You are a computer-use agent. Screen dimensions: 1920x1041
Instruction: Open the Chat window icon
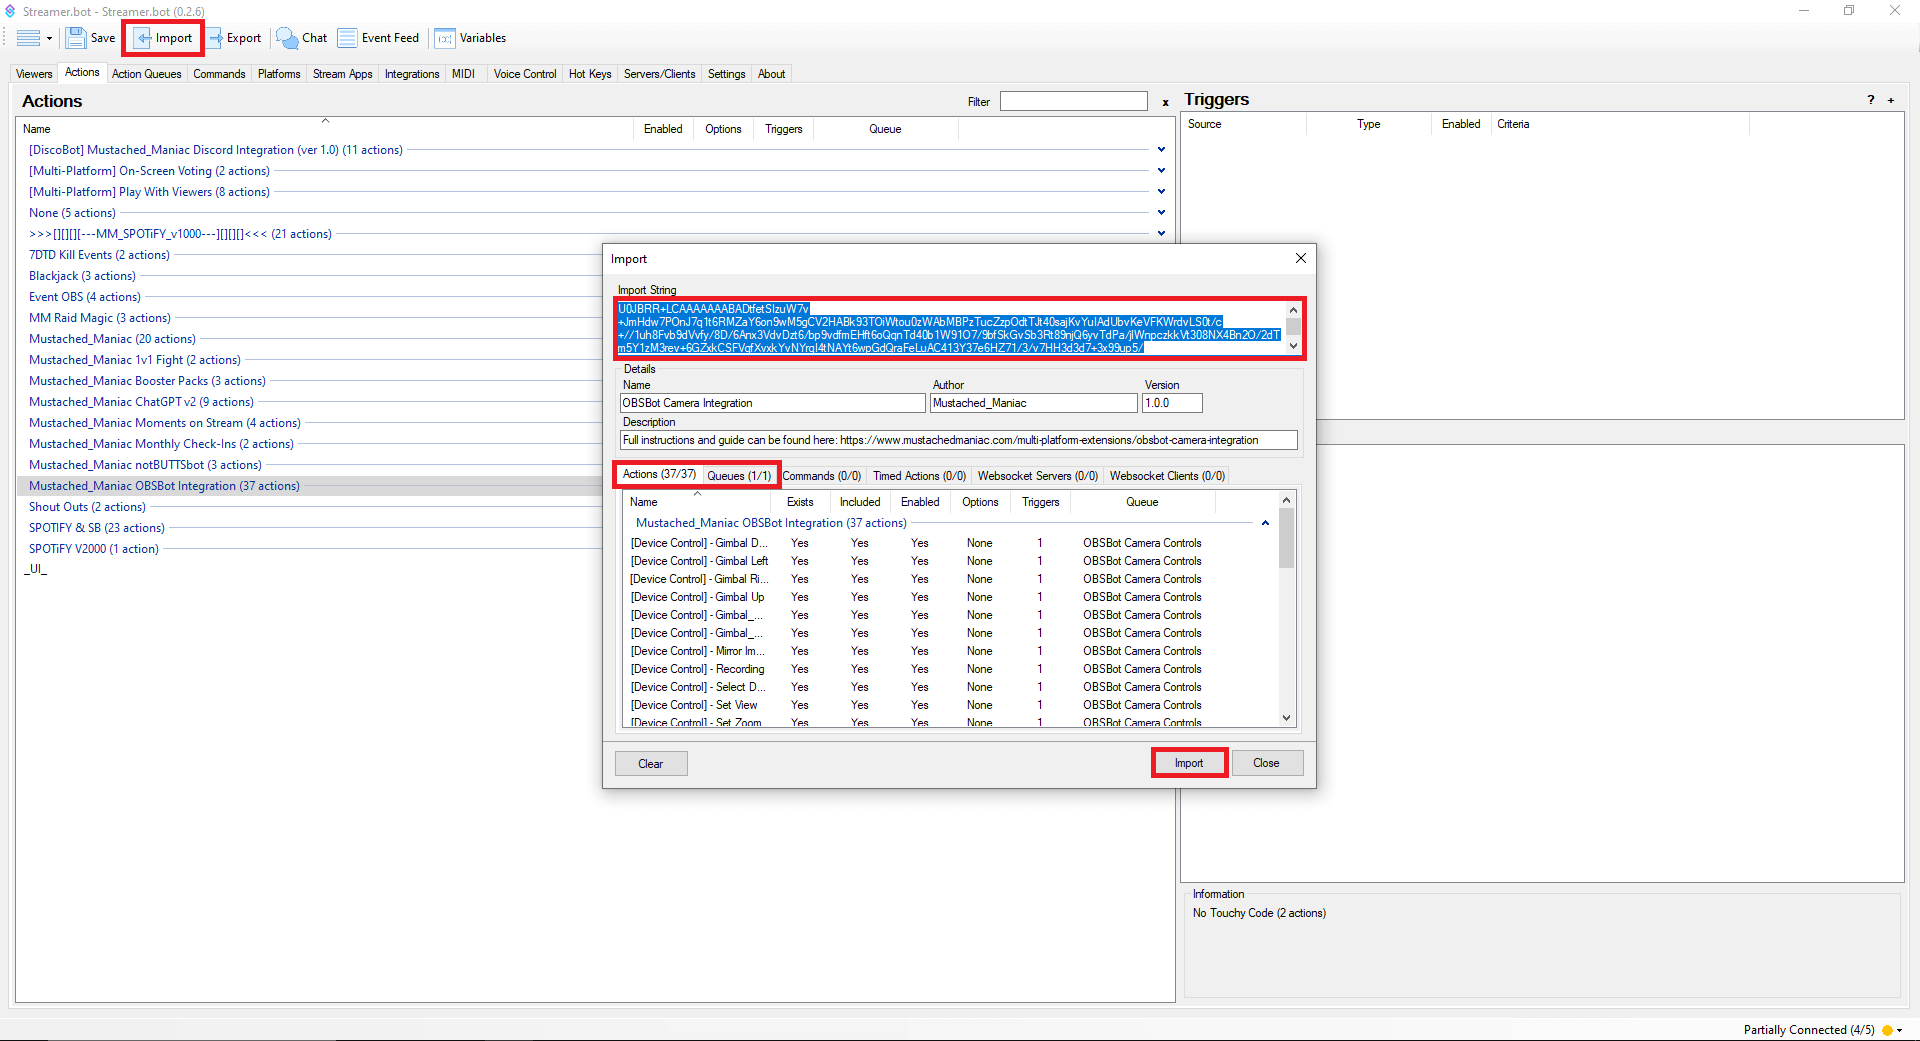(287, 38)
